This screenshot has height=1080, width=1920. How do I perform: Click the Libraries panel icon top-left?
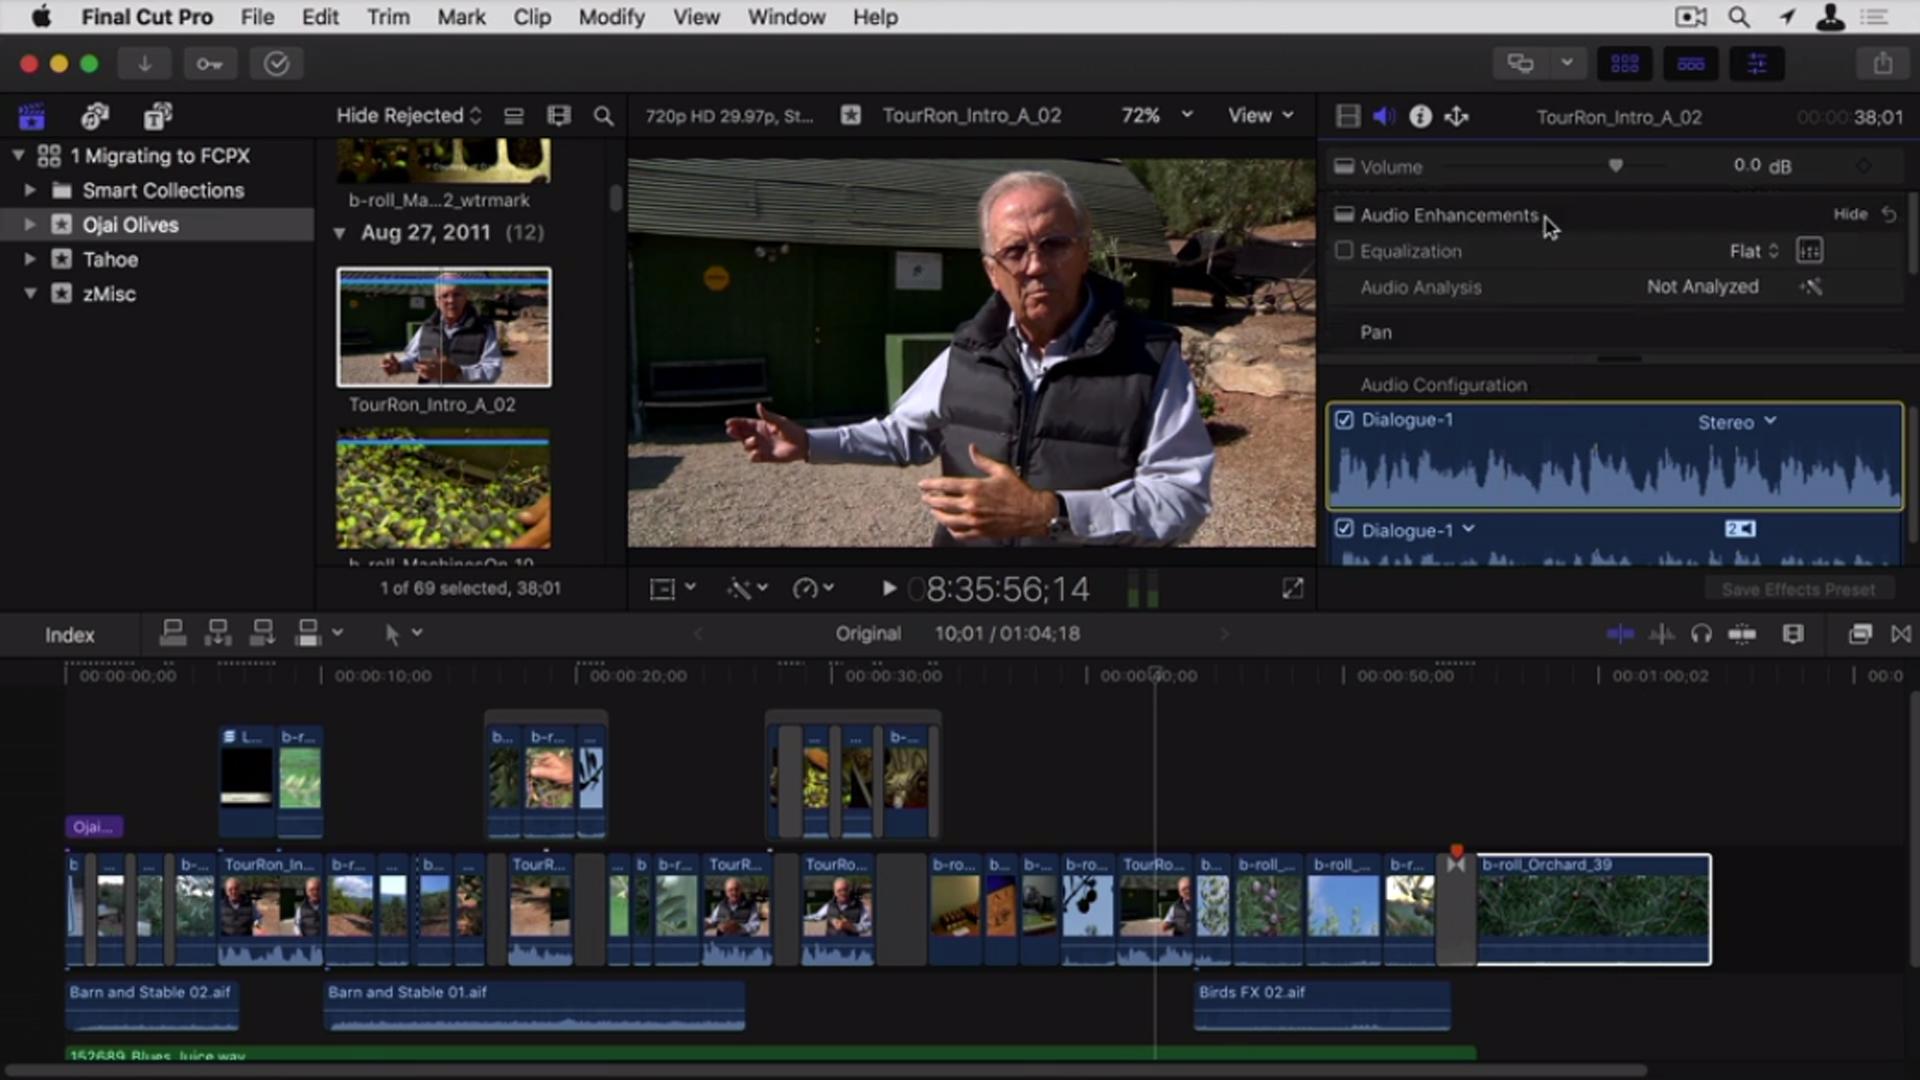pyautogui.click(x=32, y=115)
